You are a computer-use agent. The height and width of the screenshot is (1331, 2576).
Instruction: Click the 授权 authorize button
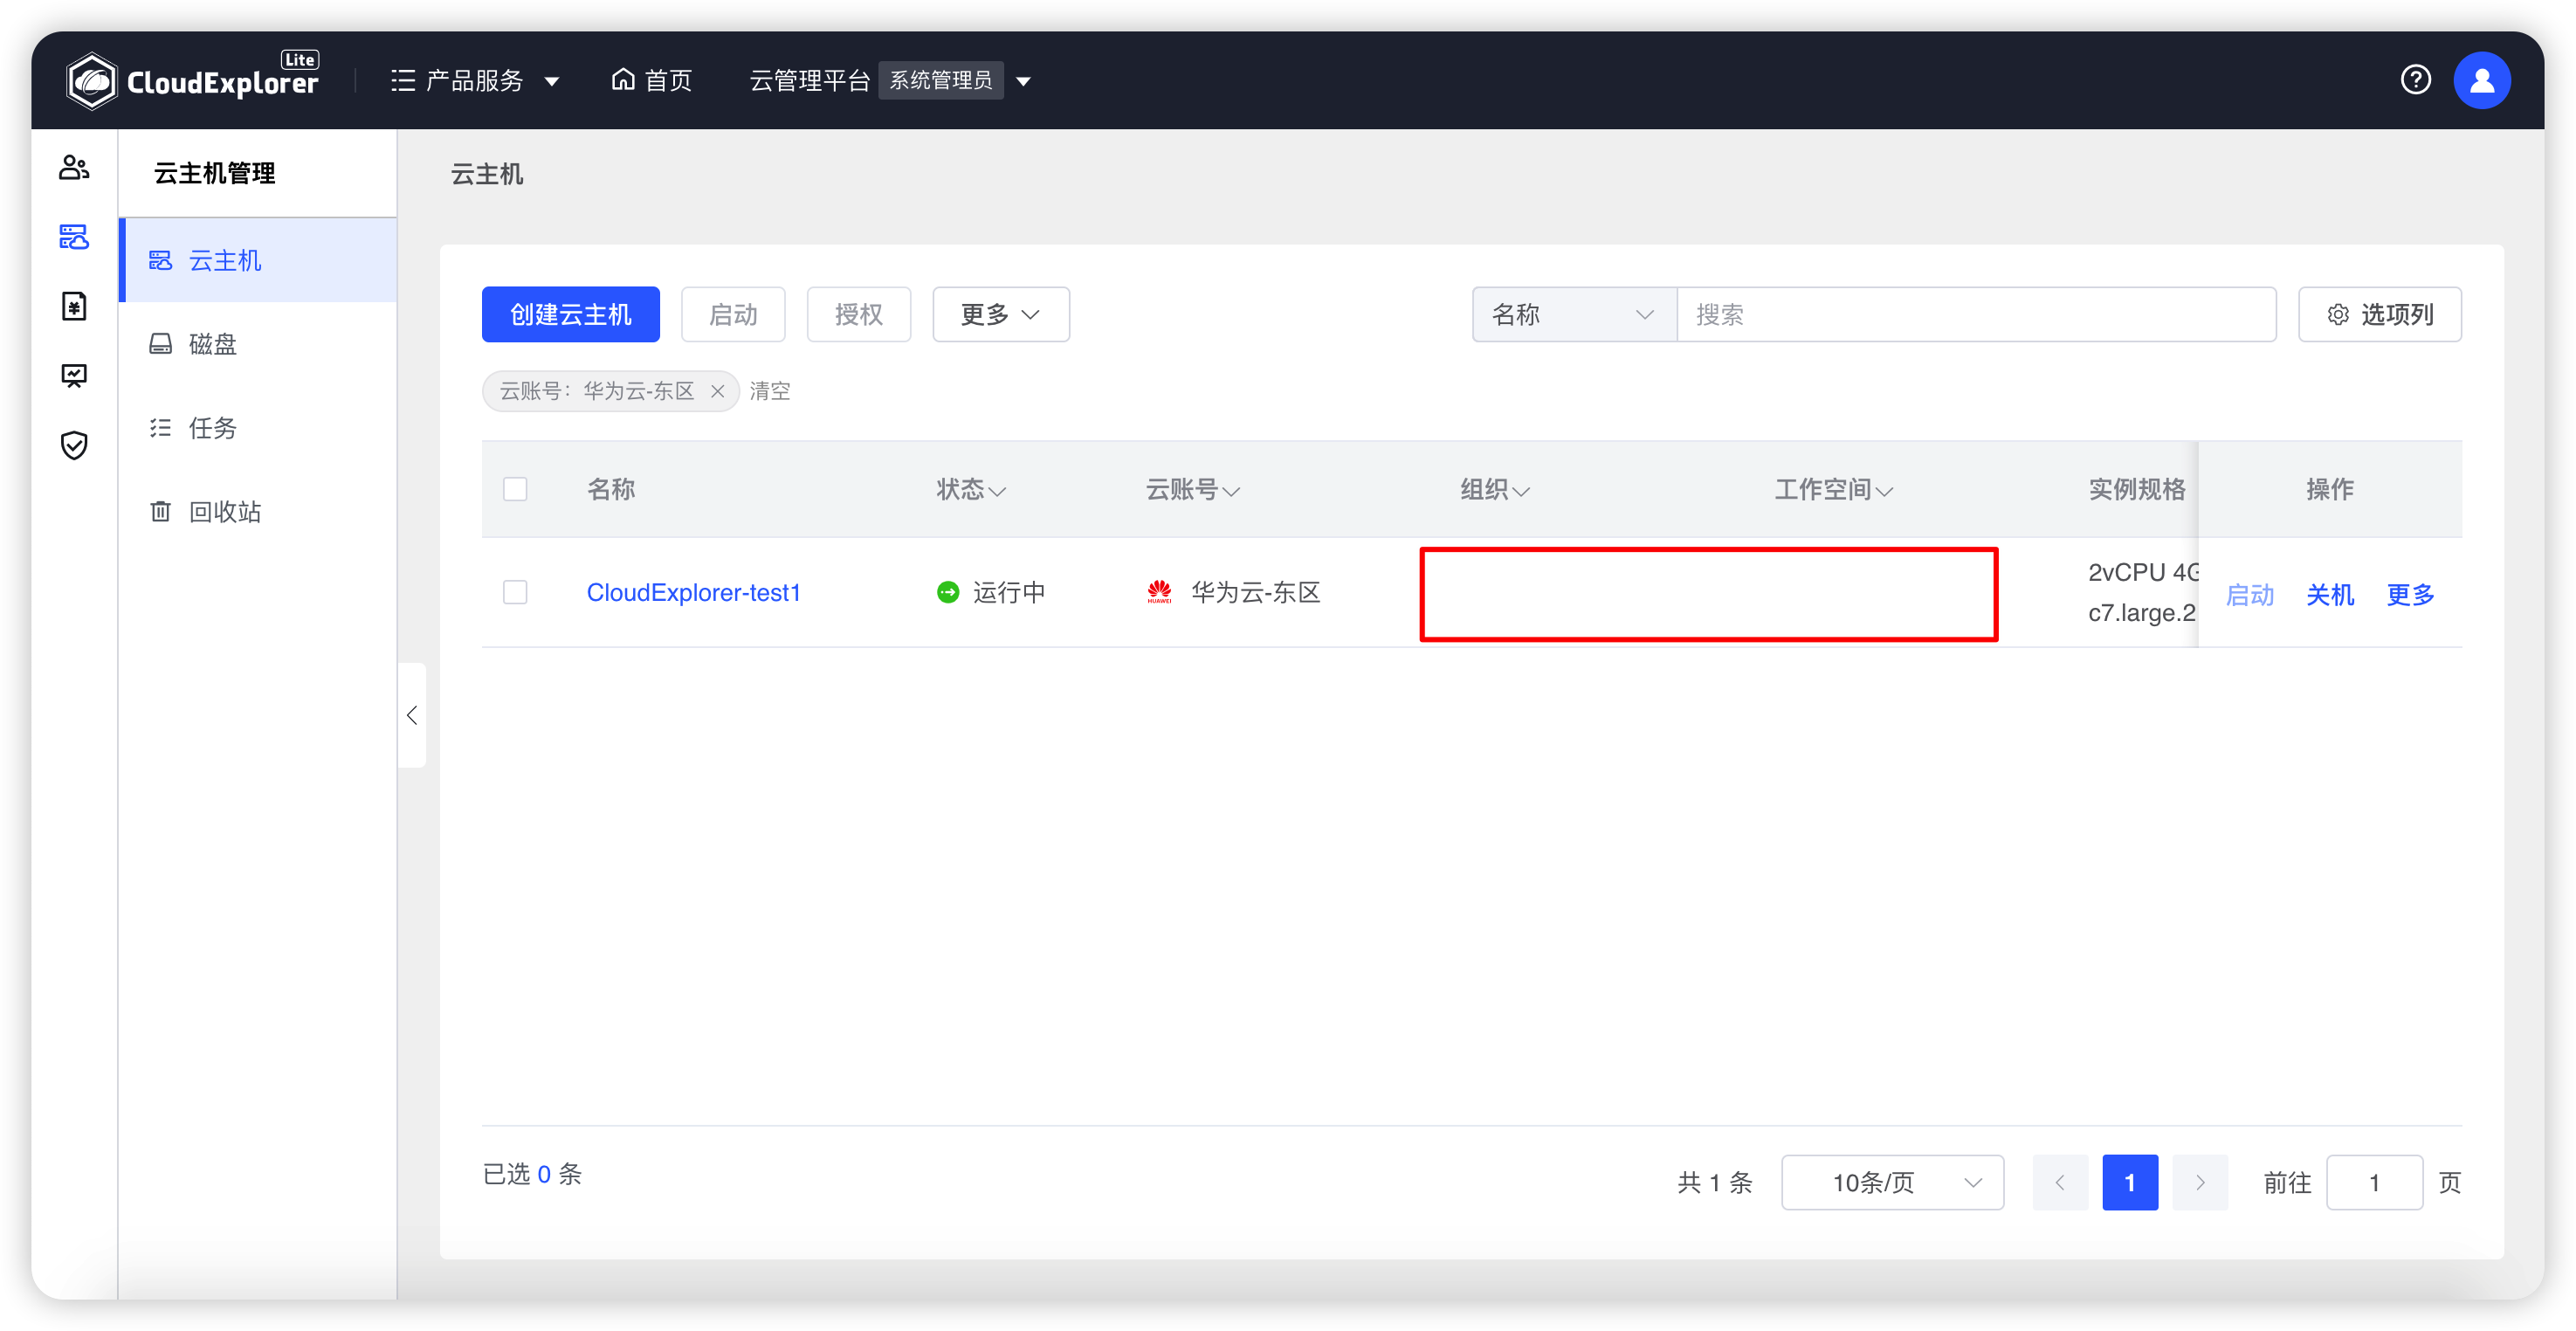pyautogui.click(x=858, y=314)
